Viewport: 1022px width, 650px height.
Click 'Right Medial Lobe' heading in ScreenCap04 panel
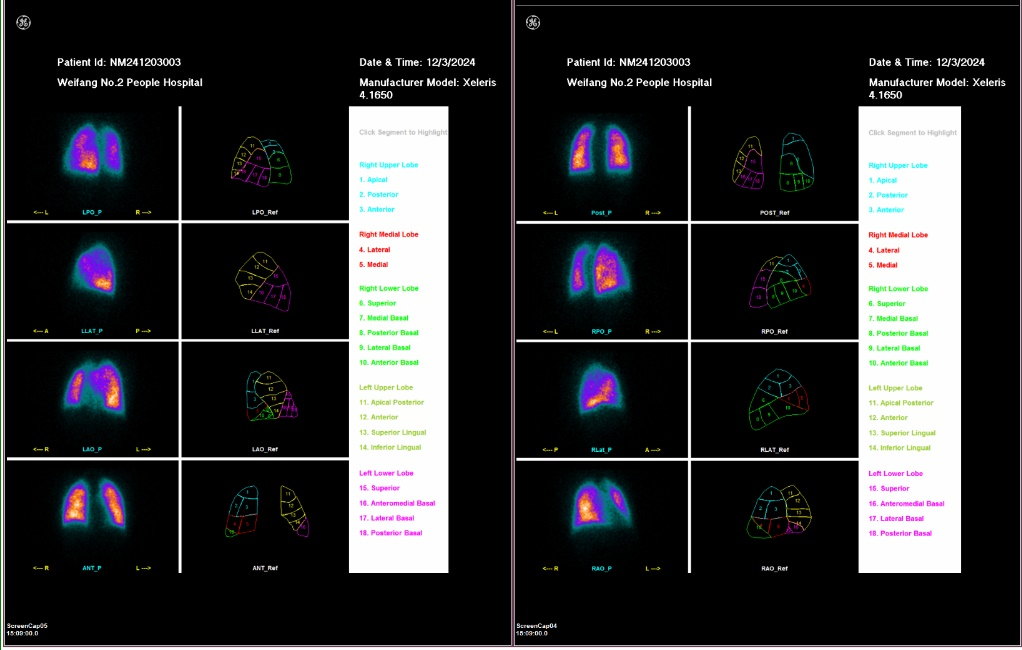click(x=898, y=235)
